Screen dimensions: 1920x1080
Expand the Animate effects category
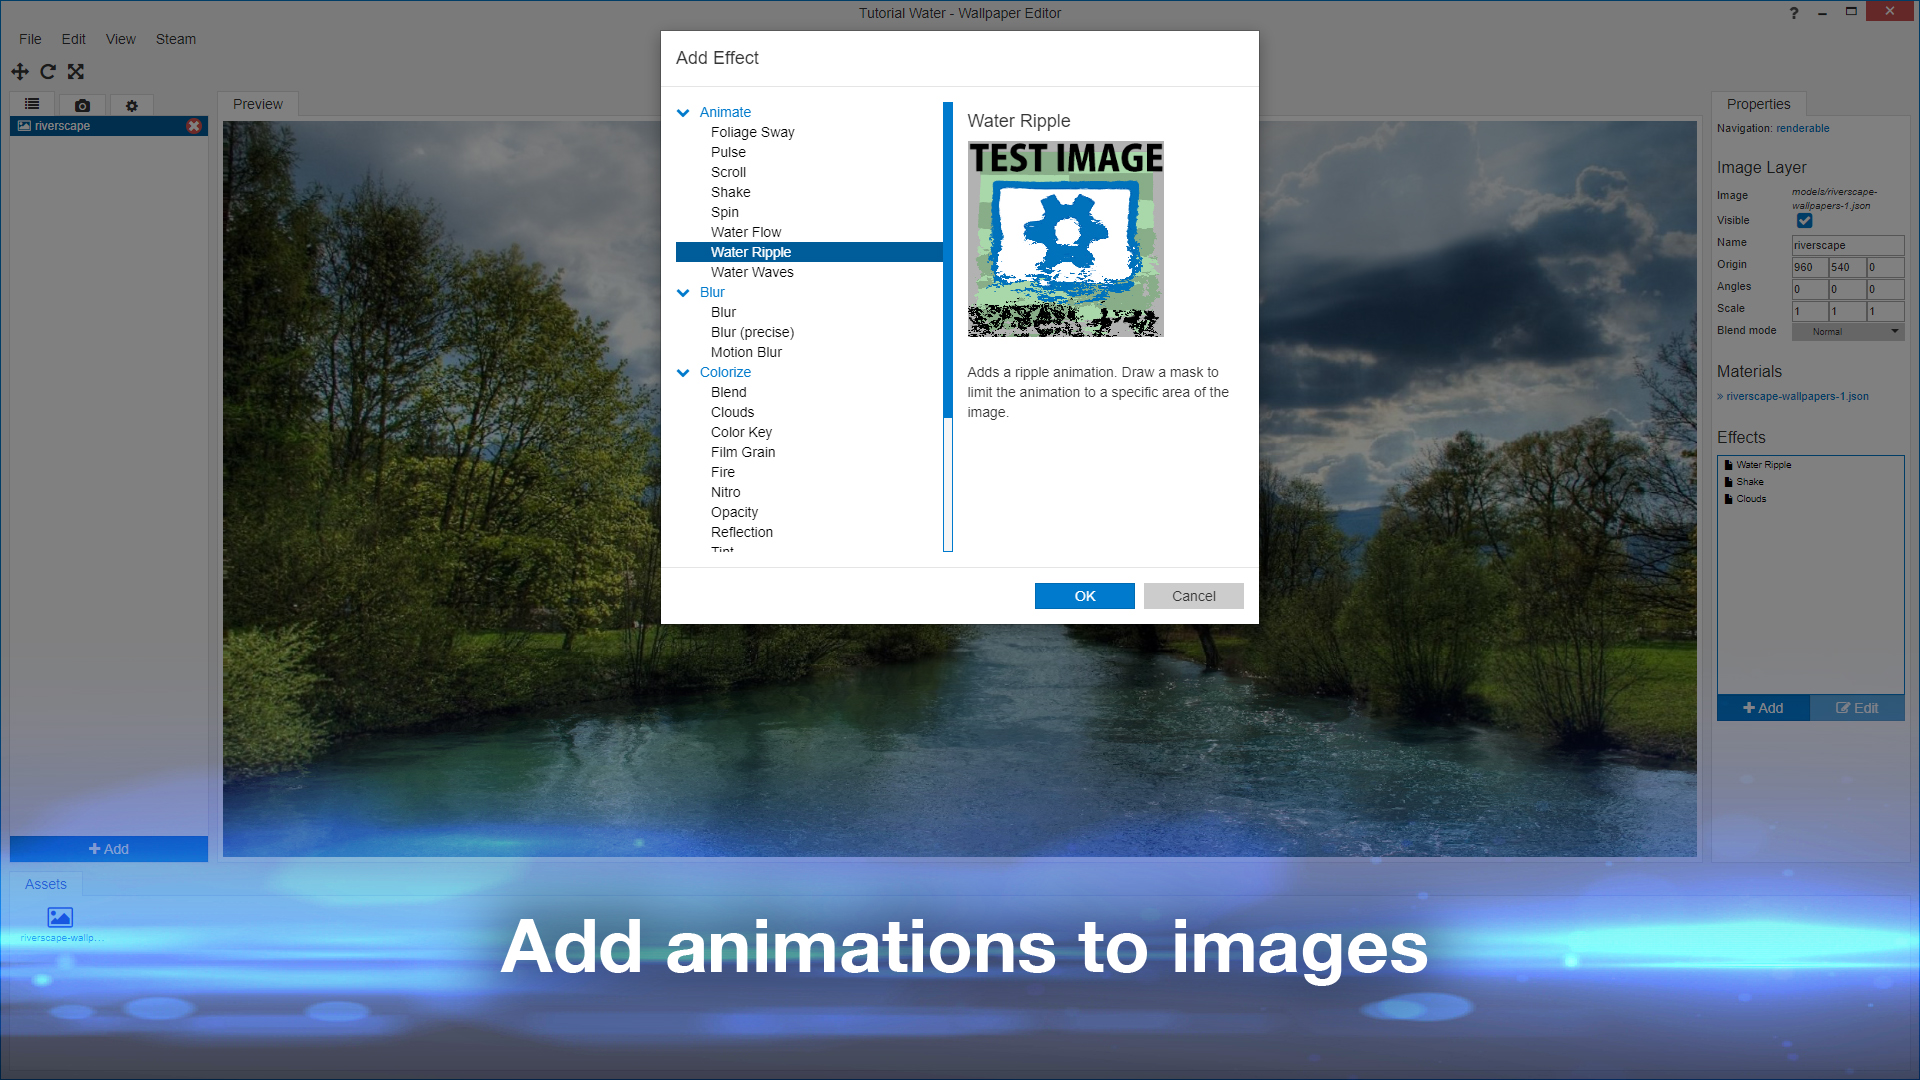click(723, 112)
